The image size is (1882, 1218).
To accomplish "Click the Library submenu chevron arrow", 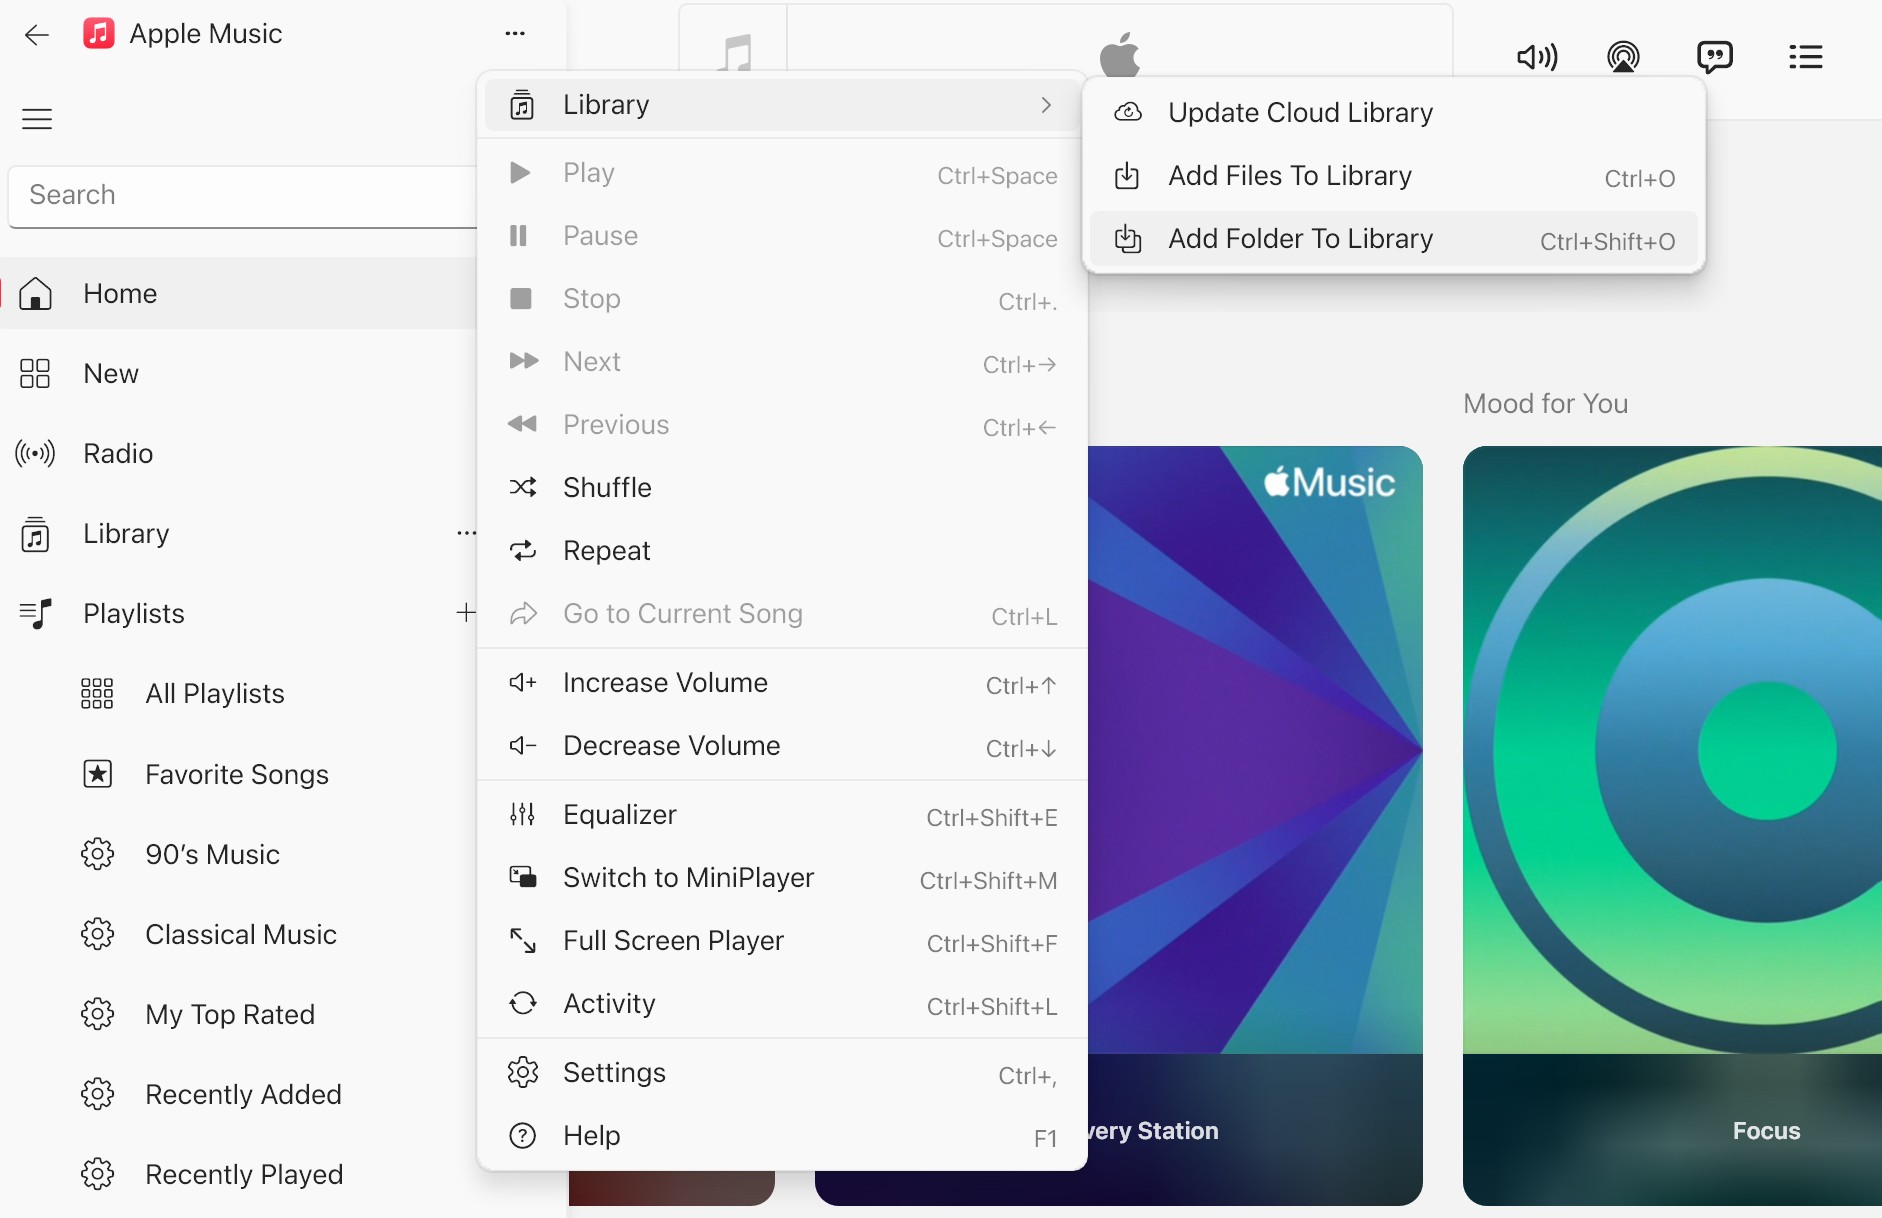I will coord(1046,105).
